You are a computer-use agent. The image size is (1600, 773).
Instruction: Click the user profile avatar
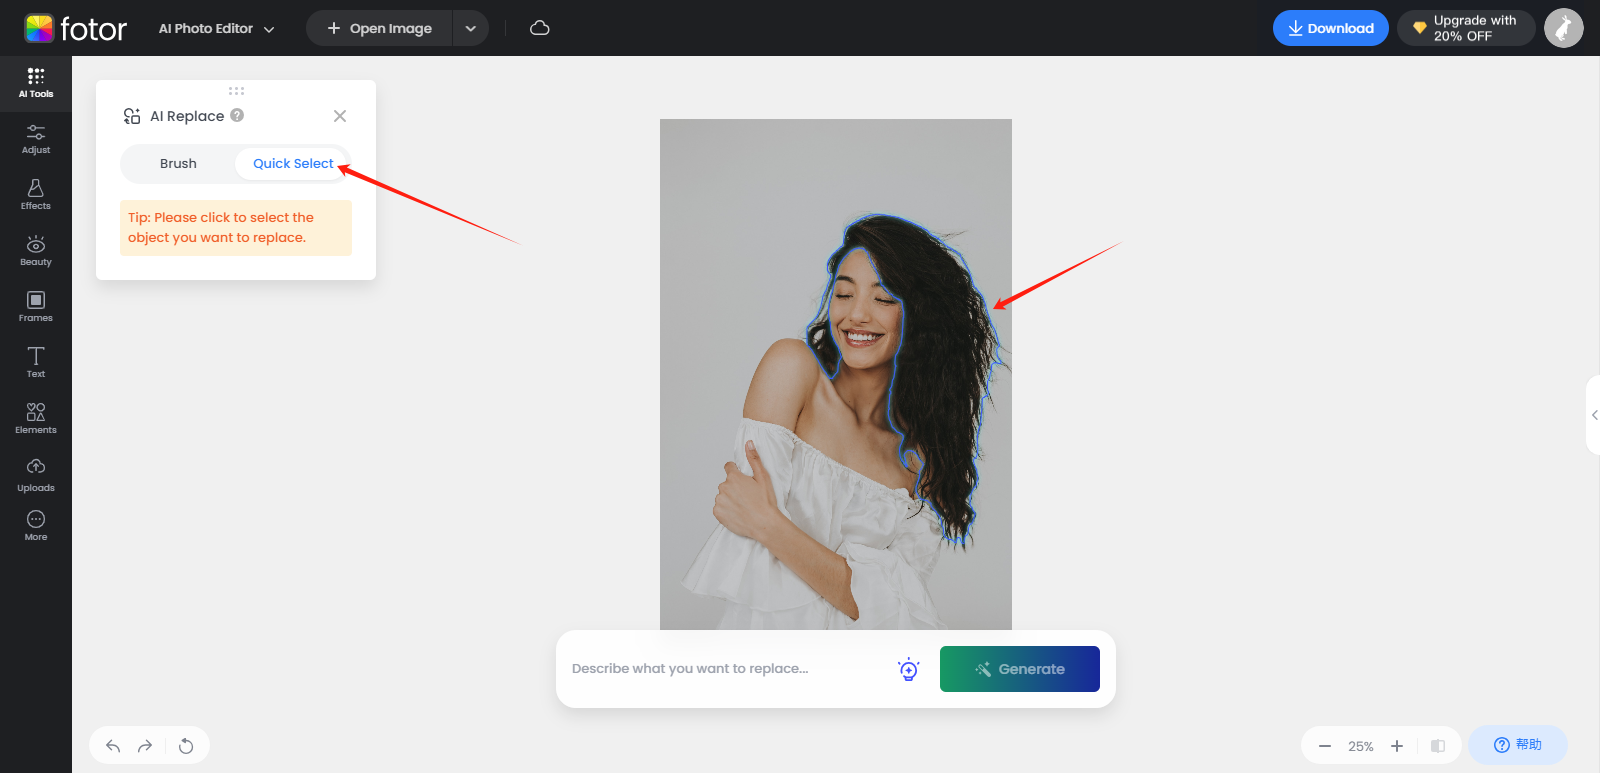pos(1564,28)
